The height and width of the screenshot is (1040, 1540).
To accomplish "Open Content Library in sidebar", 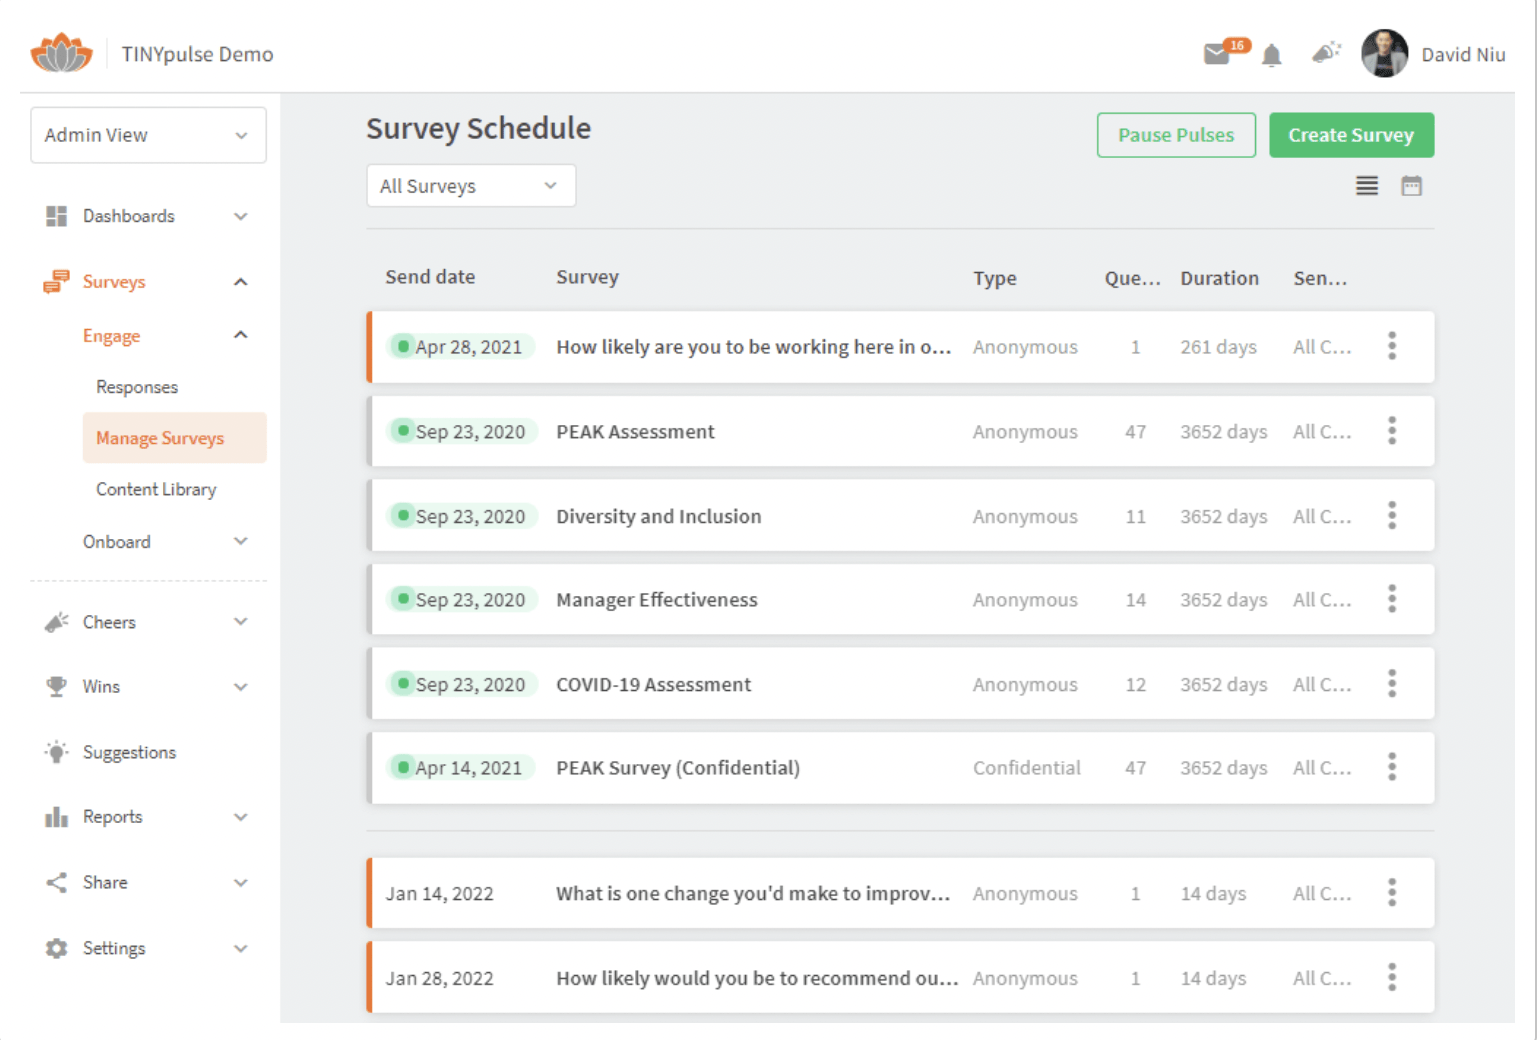I will [x=156, y=489].
